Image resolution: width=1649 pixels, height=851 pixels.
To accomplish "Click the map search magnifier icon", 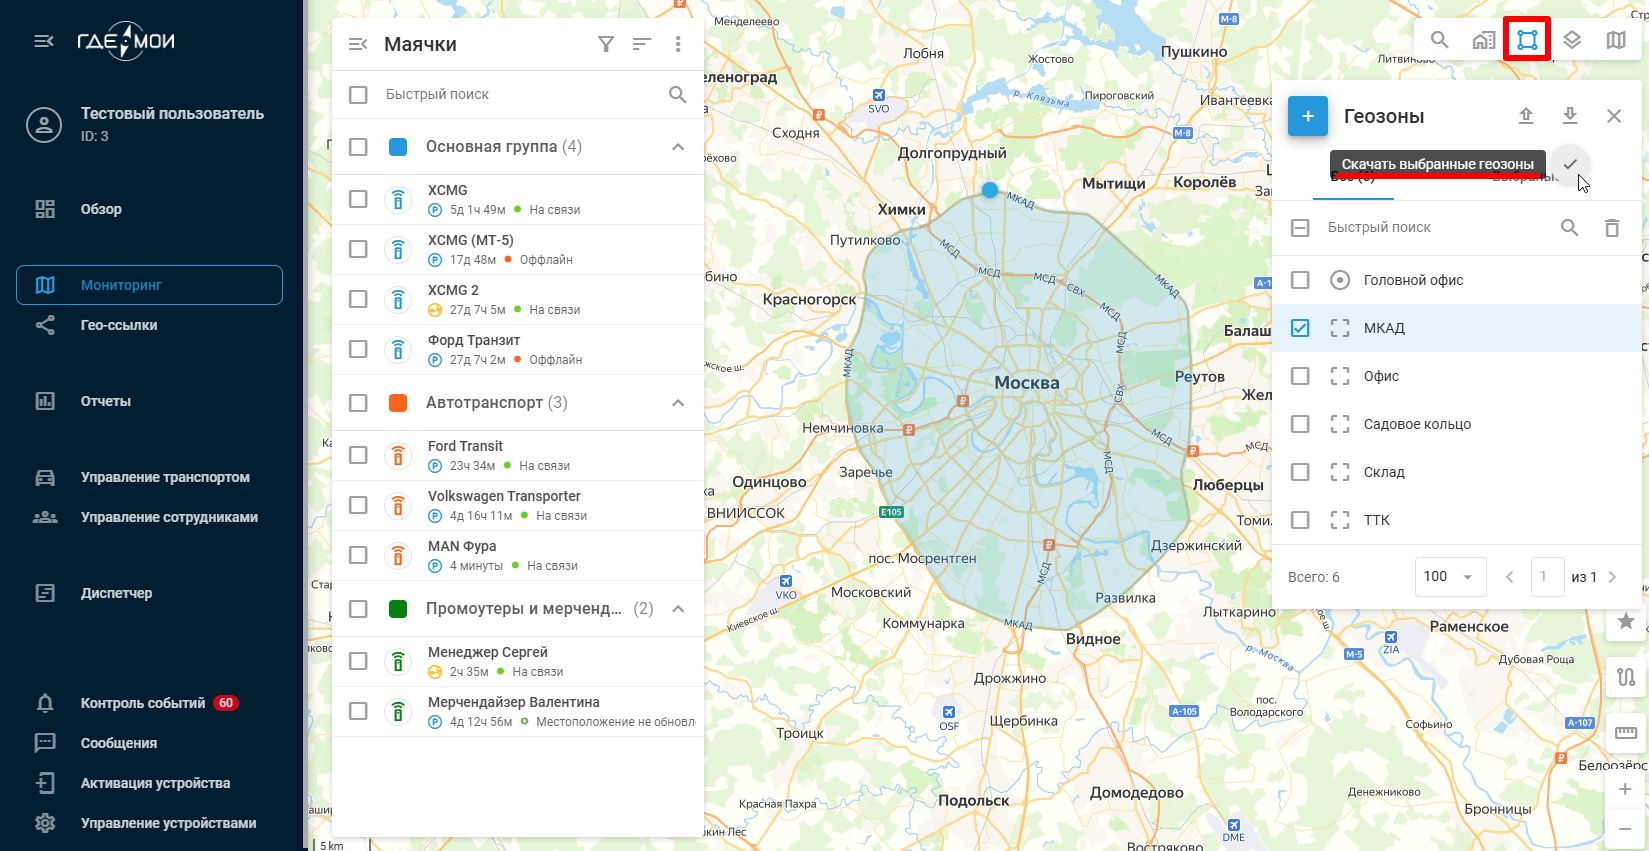I will (1439, 40).
